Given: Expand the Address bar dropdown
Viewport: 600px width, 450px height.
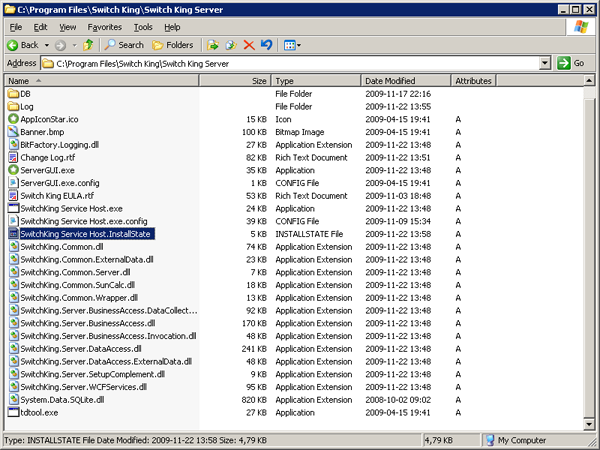Looking at the screenshot, I should [545, 63].
